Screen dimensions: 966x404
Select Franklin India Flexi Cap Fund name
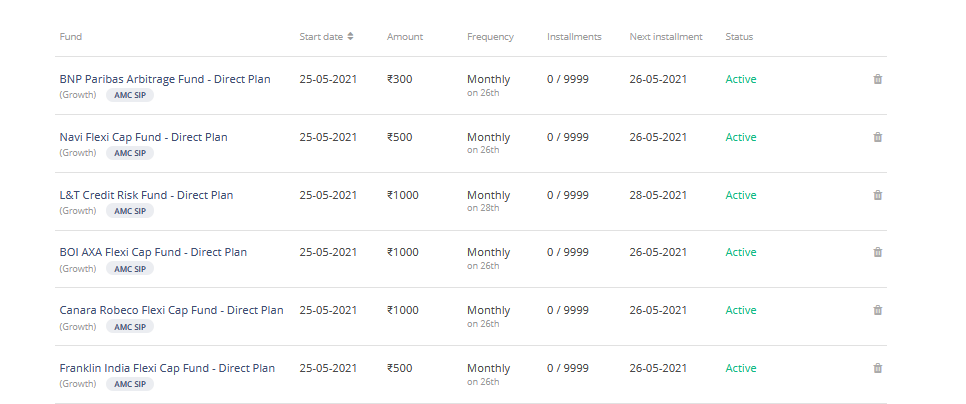coord(167,368)
